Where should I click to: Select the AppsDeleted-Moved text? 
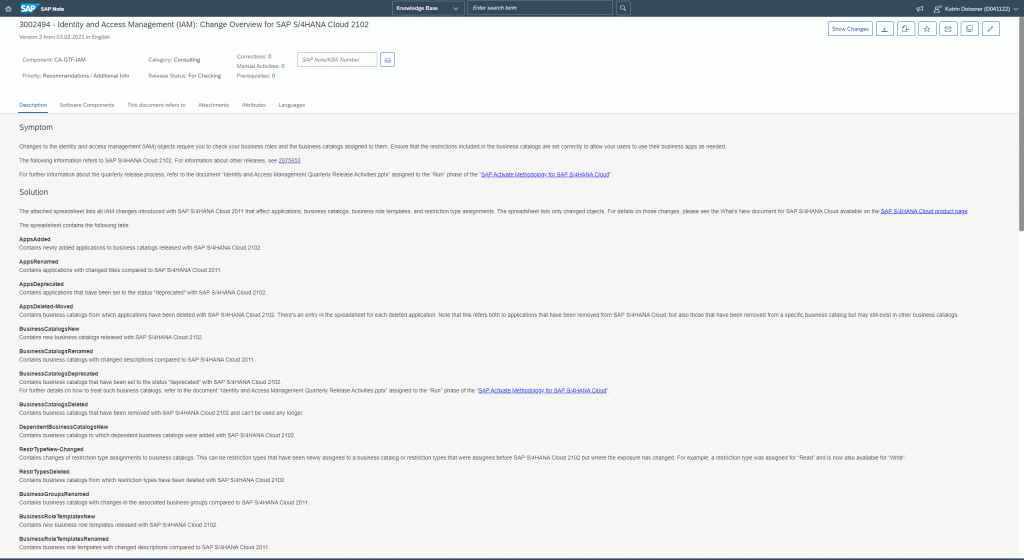tap(46, 307)
